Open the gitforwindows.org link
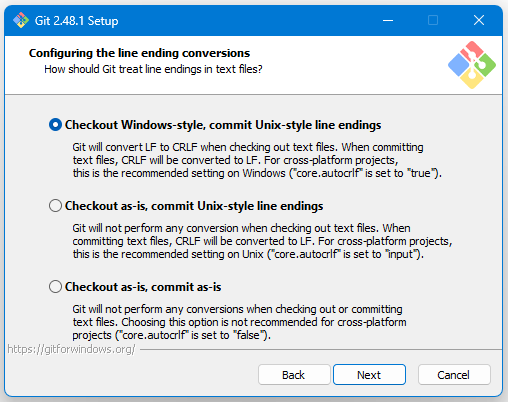This screenshot has height=402, width=508. pos(71,349)
